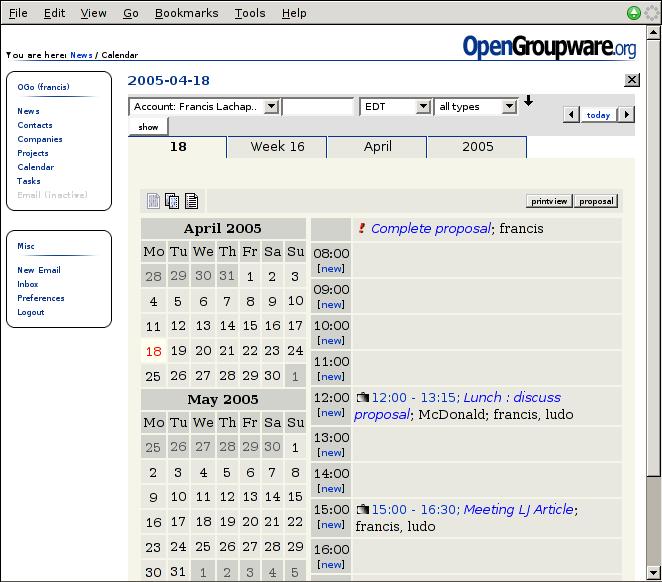Go to previous day with left arrow
The image size is (662, 582).
click(571, 115)
